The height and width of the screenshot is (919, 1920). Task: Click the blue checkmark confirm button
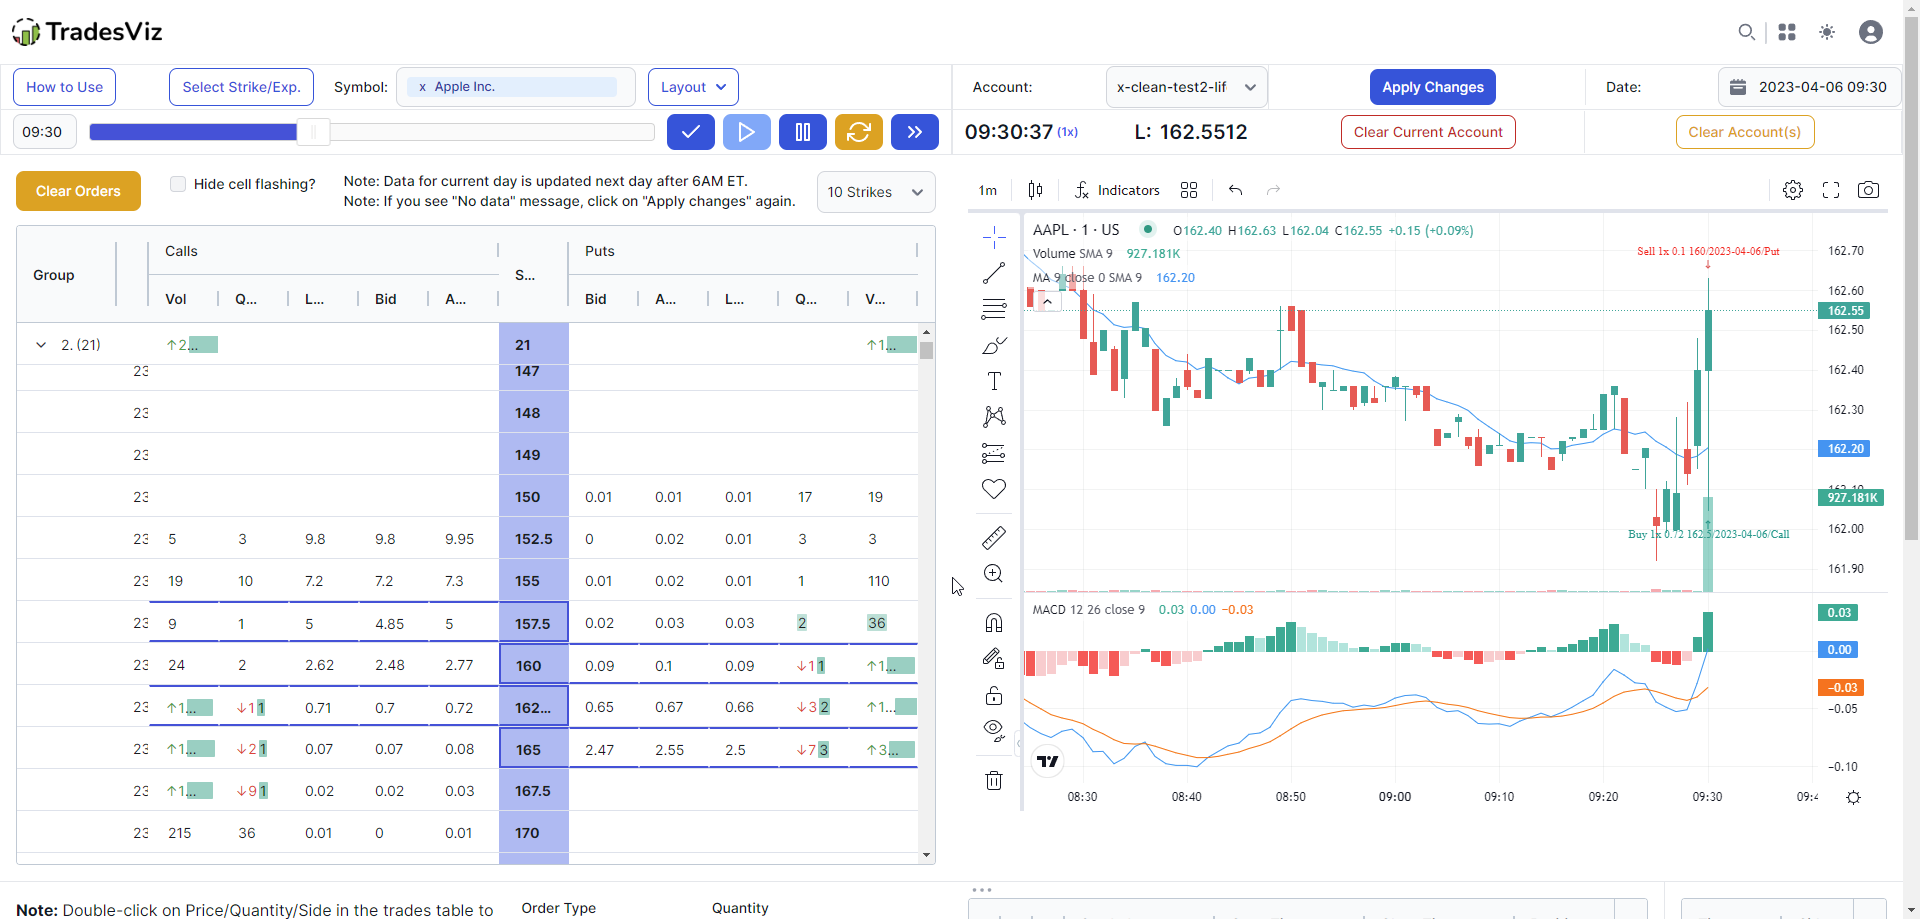[x=690, y=132]
